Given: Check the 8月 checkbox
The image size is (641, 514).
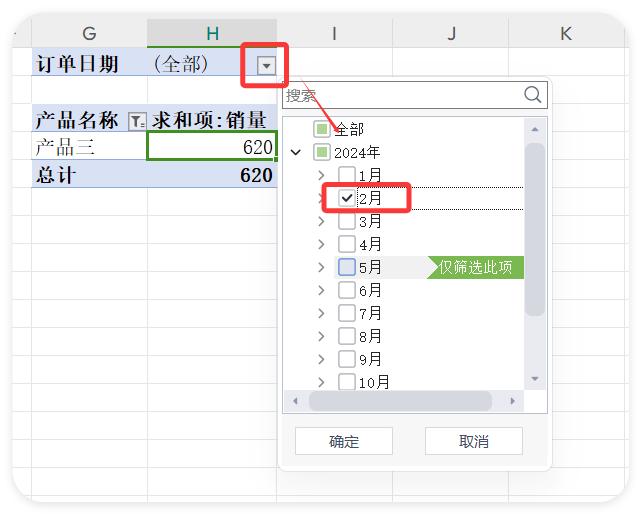Looking at the screenshot, I should (x=347, y=336).
